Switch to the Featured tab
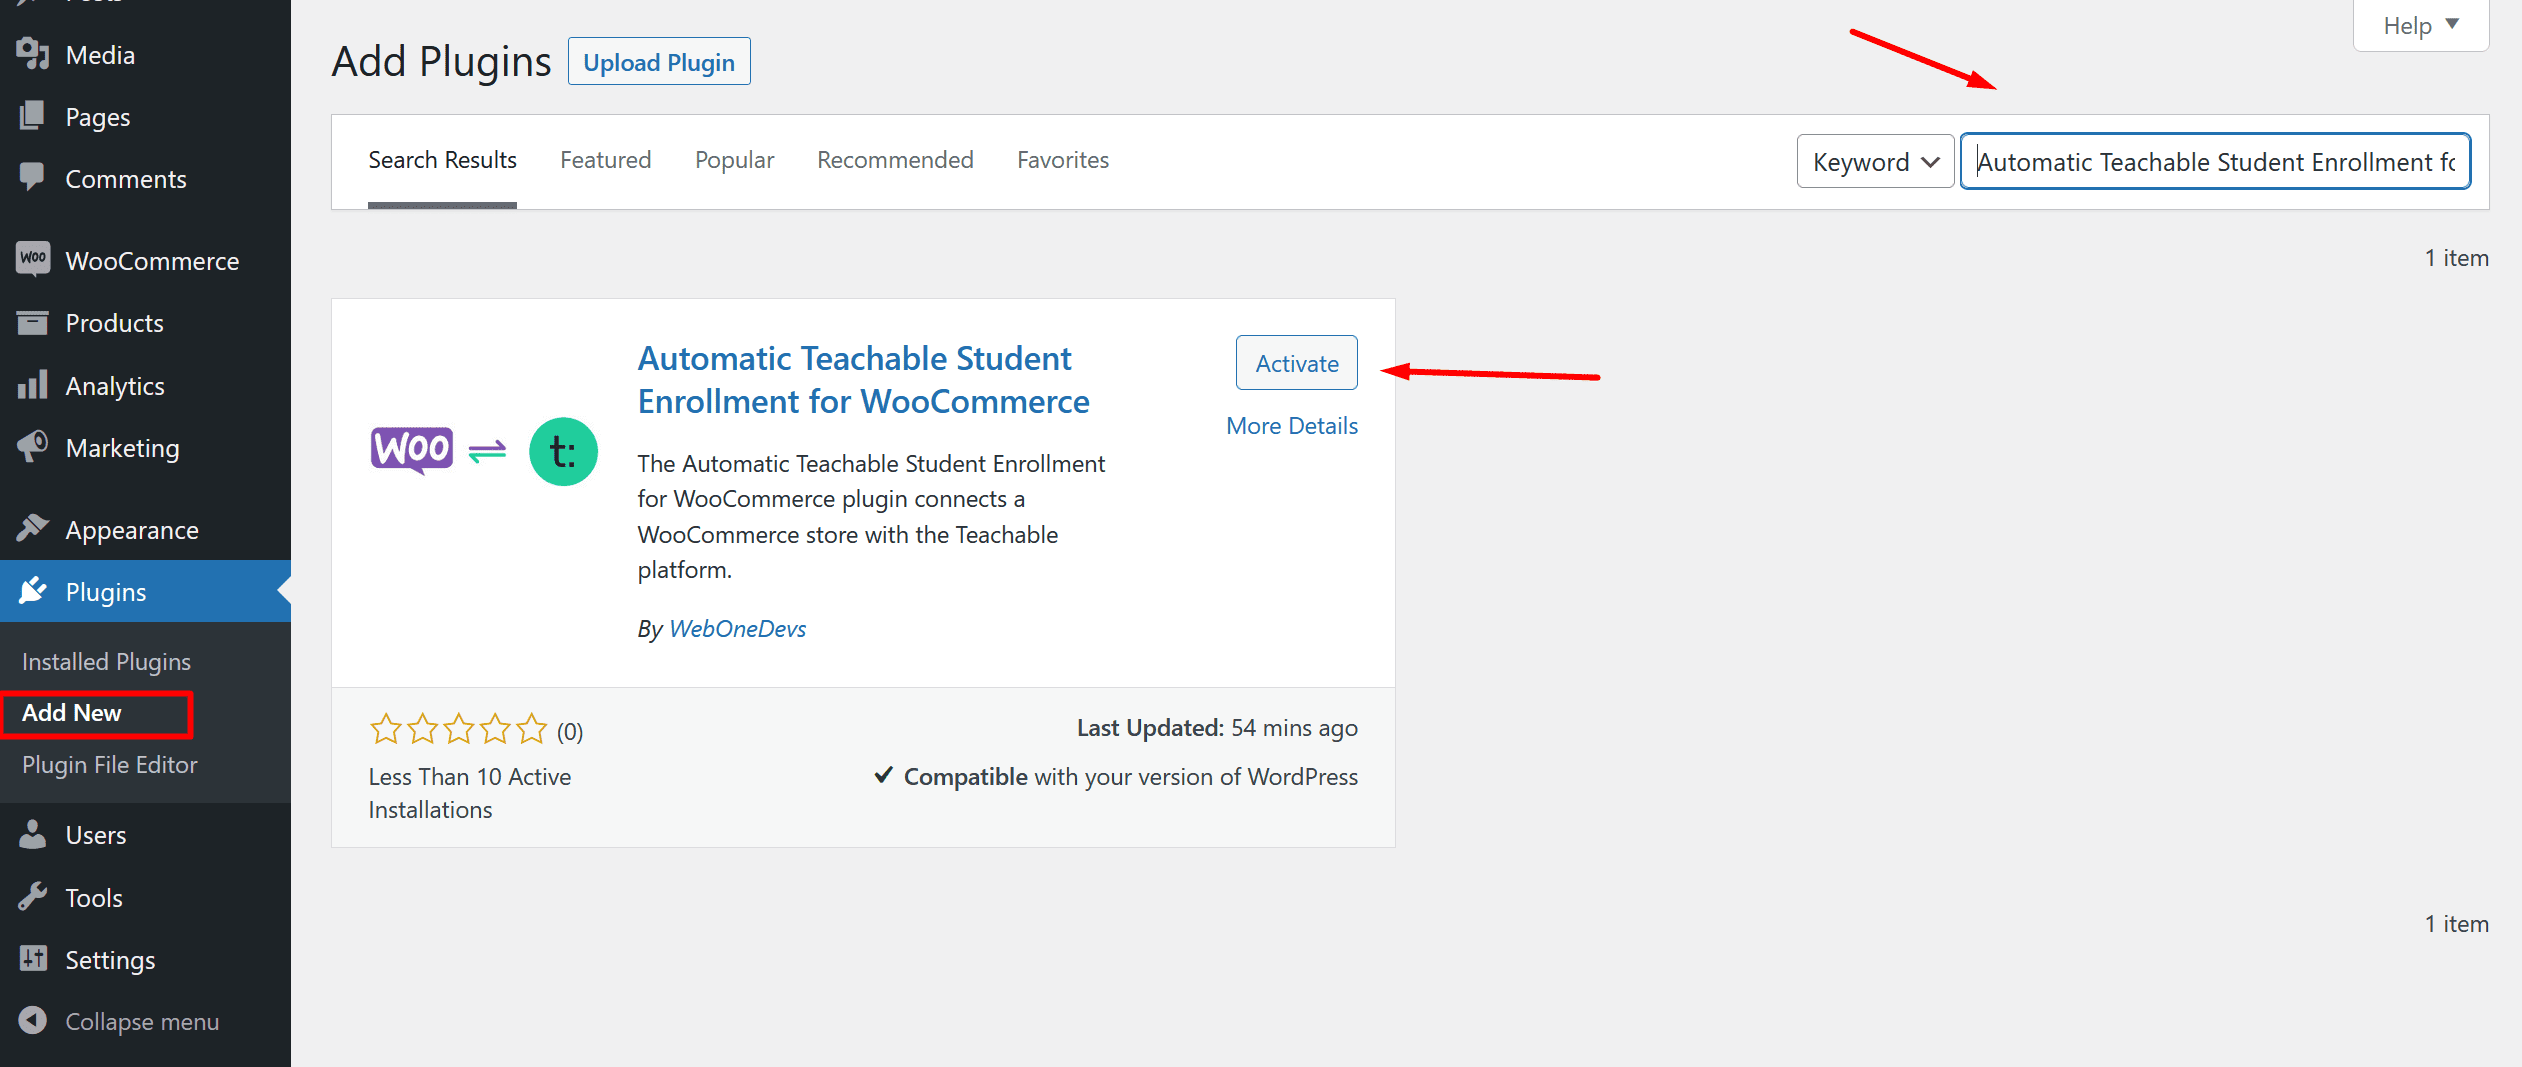 605,160
